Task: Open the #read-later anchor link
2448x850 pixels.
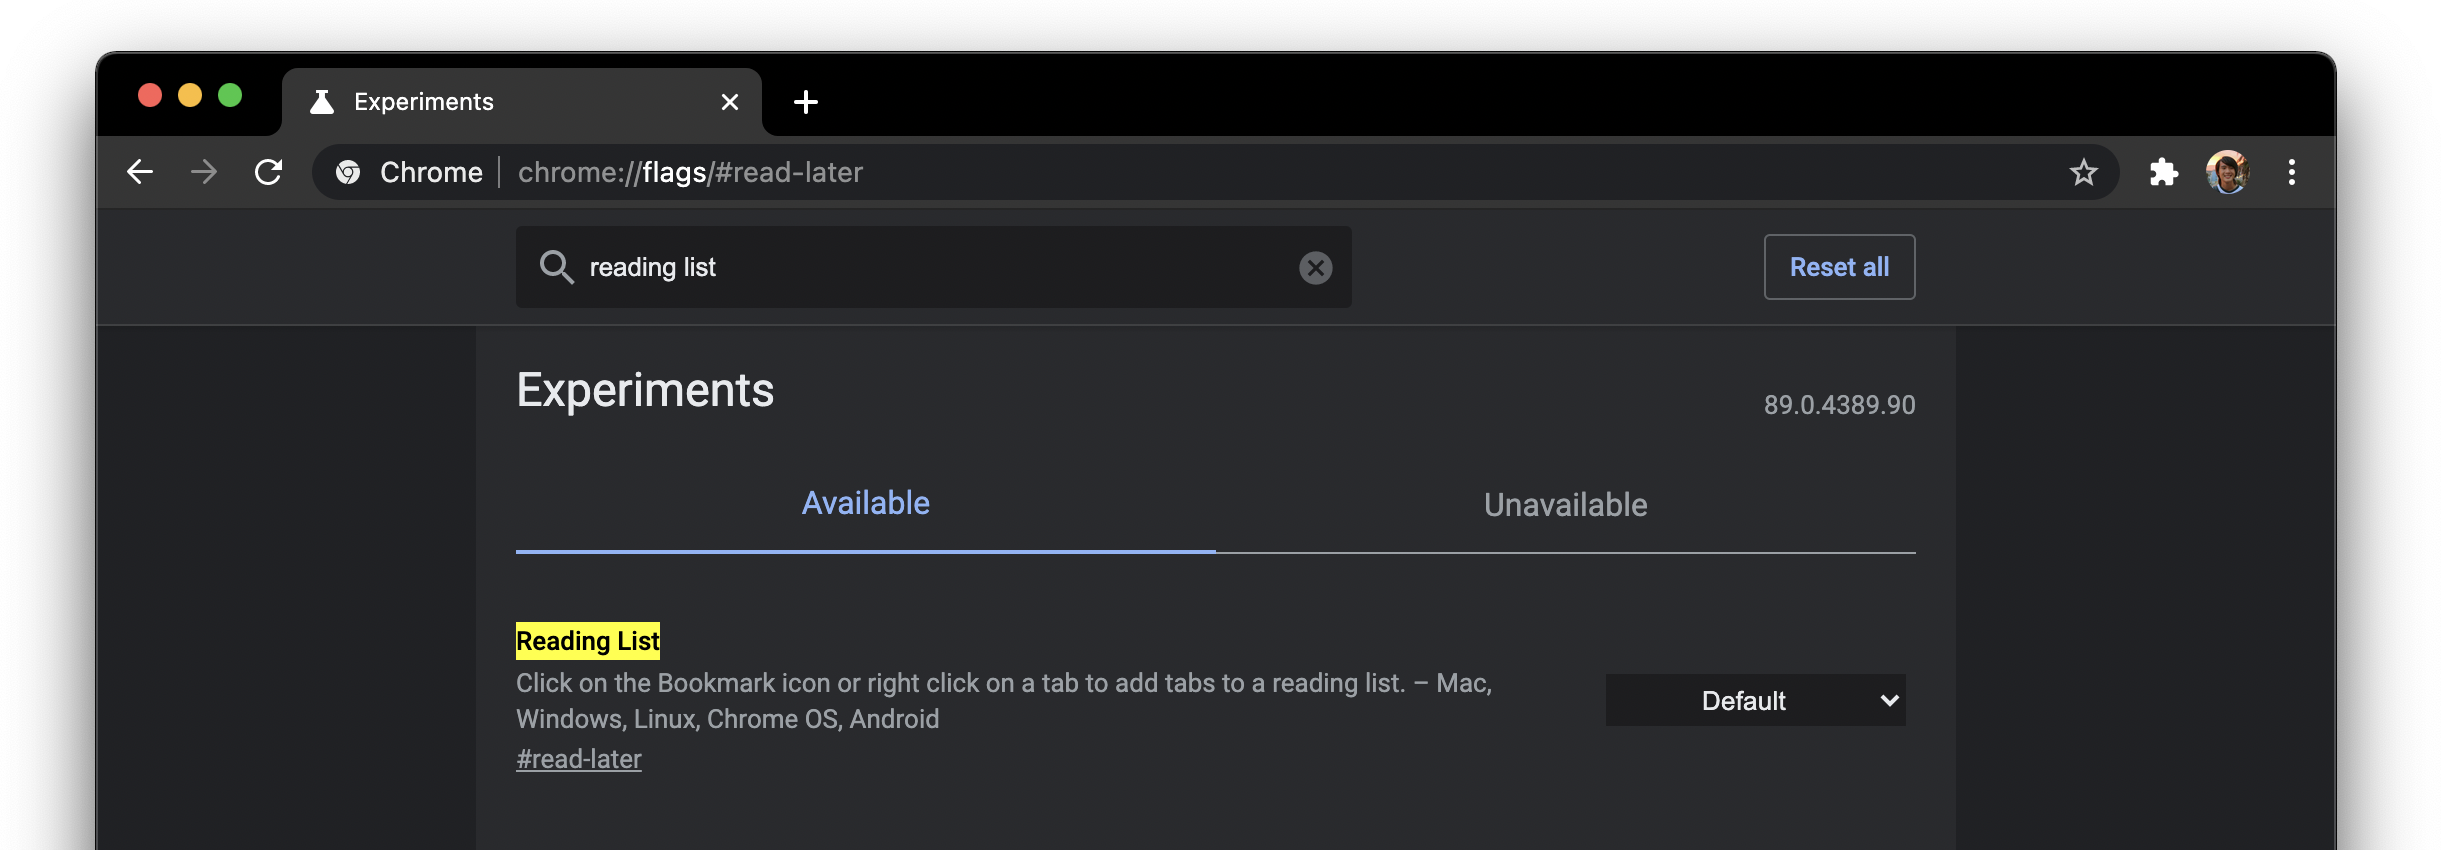Action: pyautogui.click(x=579, y=759)
